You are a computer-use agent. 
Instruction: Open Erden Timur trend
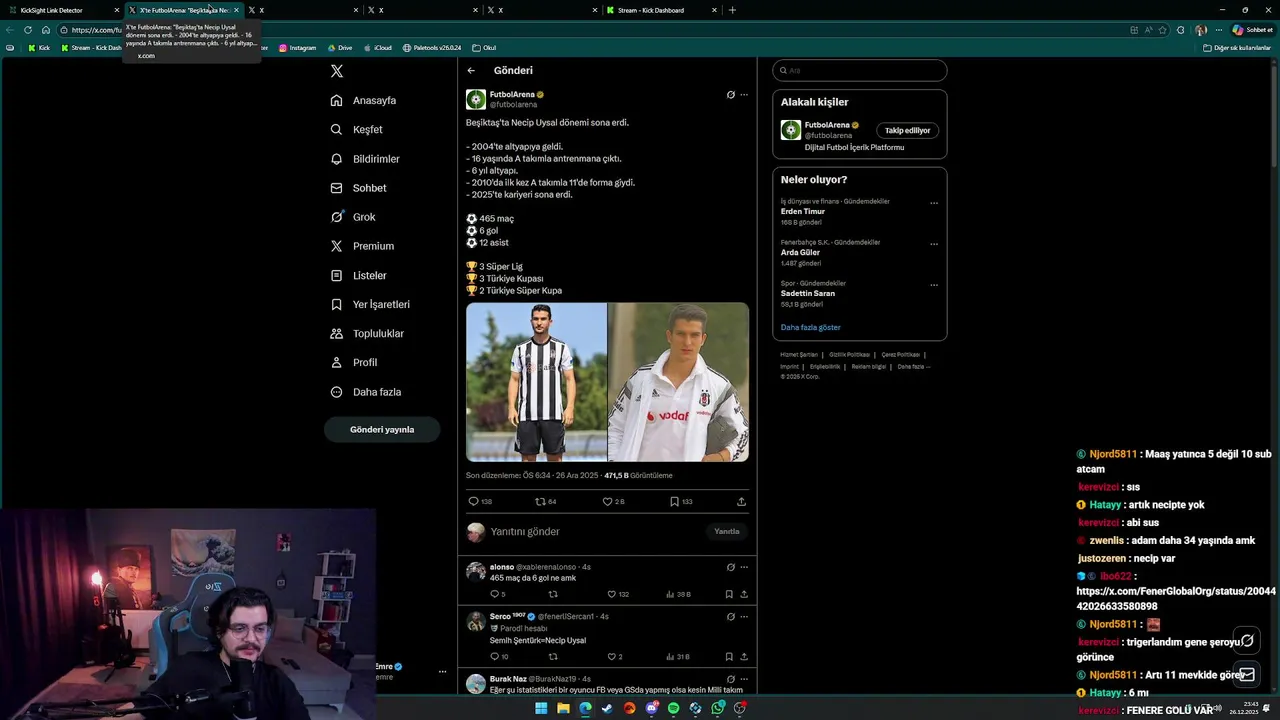pyautogui.click(x=803, y=212)
